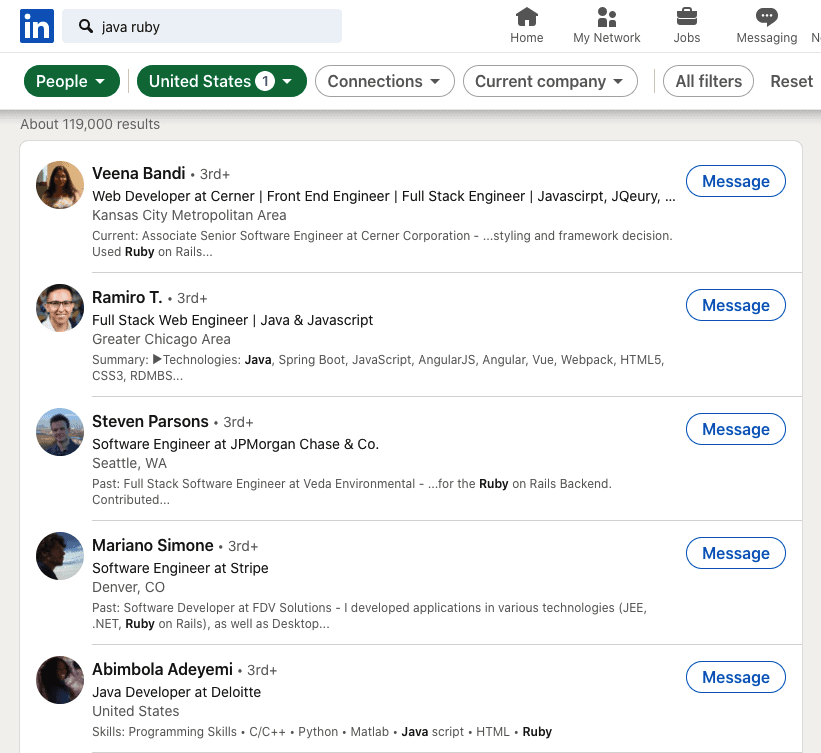Expand the People filter dropdown
This screenshot has width=821, height=753.
click(71, 82)
